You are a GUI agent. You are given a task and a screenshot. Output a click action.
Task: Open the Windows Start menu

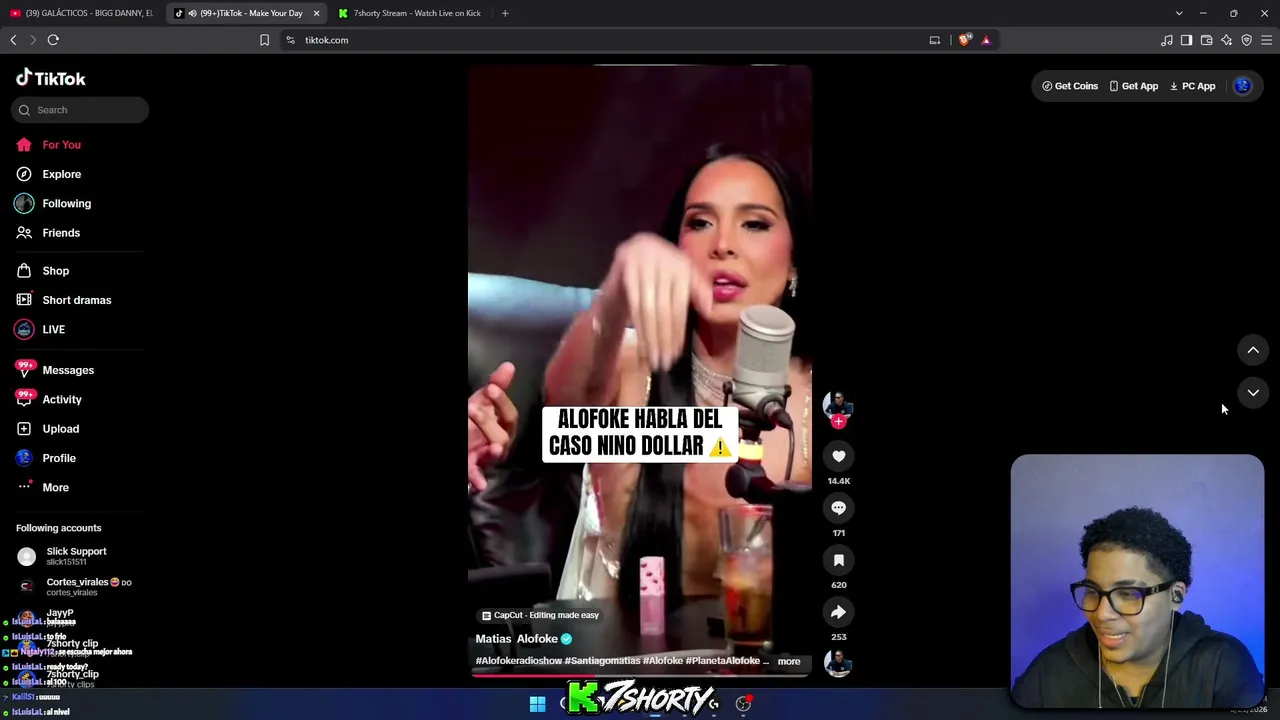(x=537, y=704)
